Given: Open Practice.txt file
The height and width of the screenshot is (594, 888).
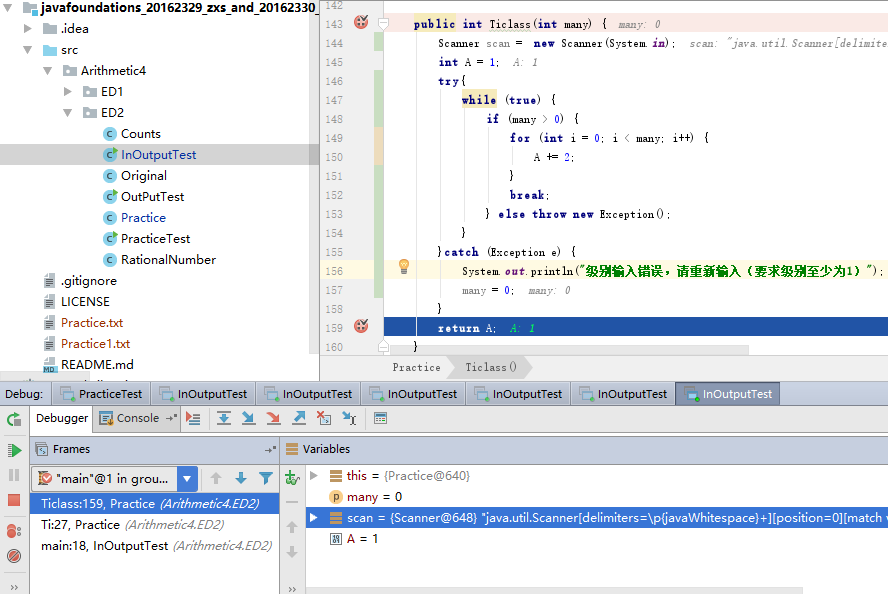Looking at the screenshot, I should point(92,322).
